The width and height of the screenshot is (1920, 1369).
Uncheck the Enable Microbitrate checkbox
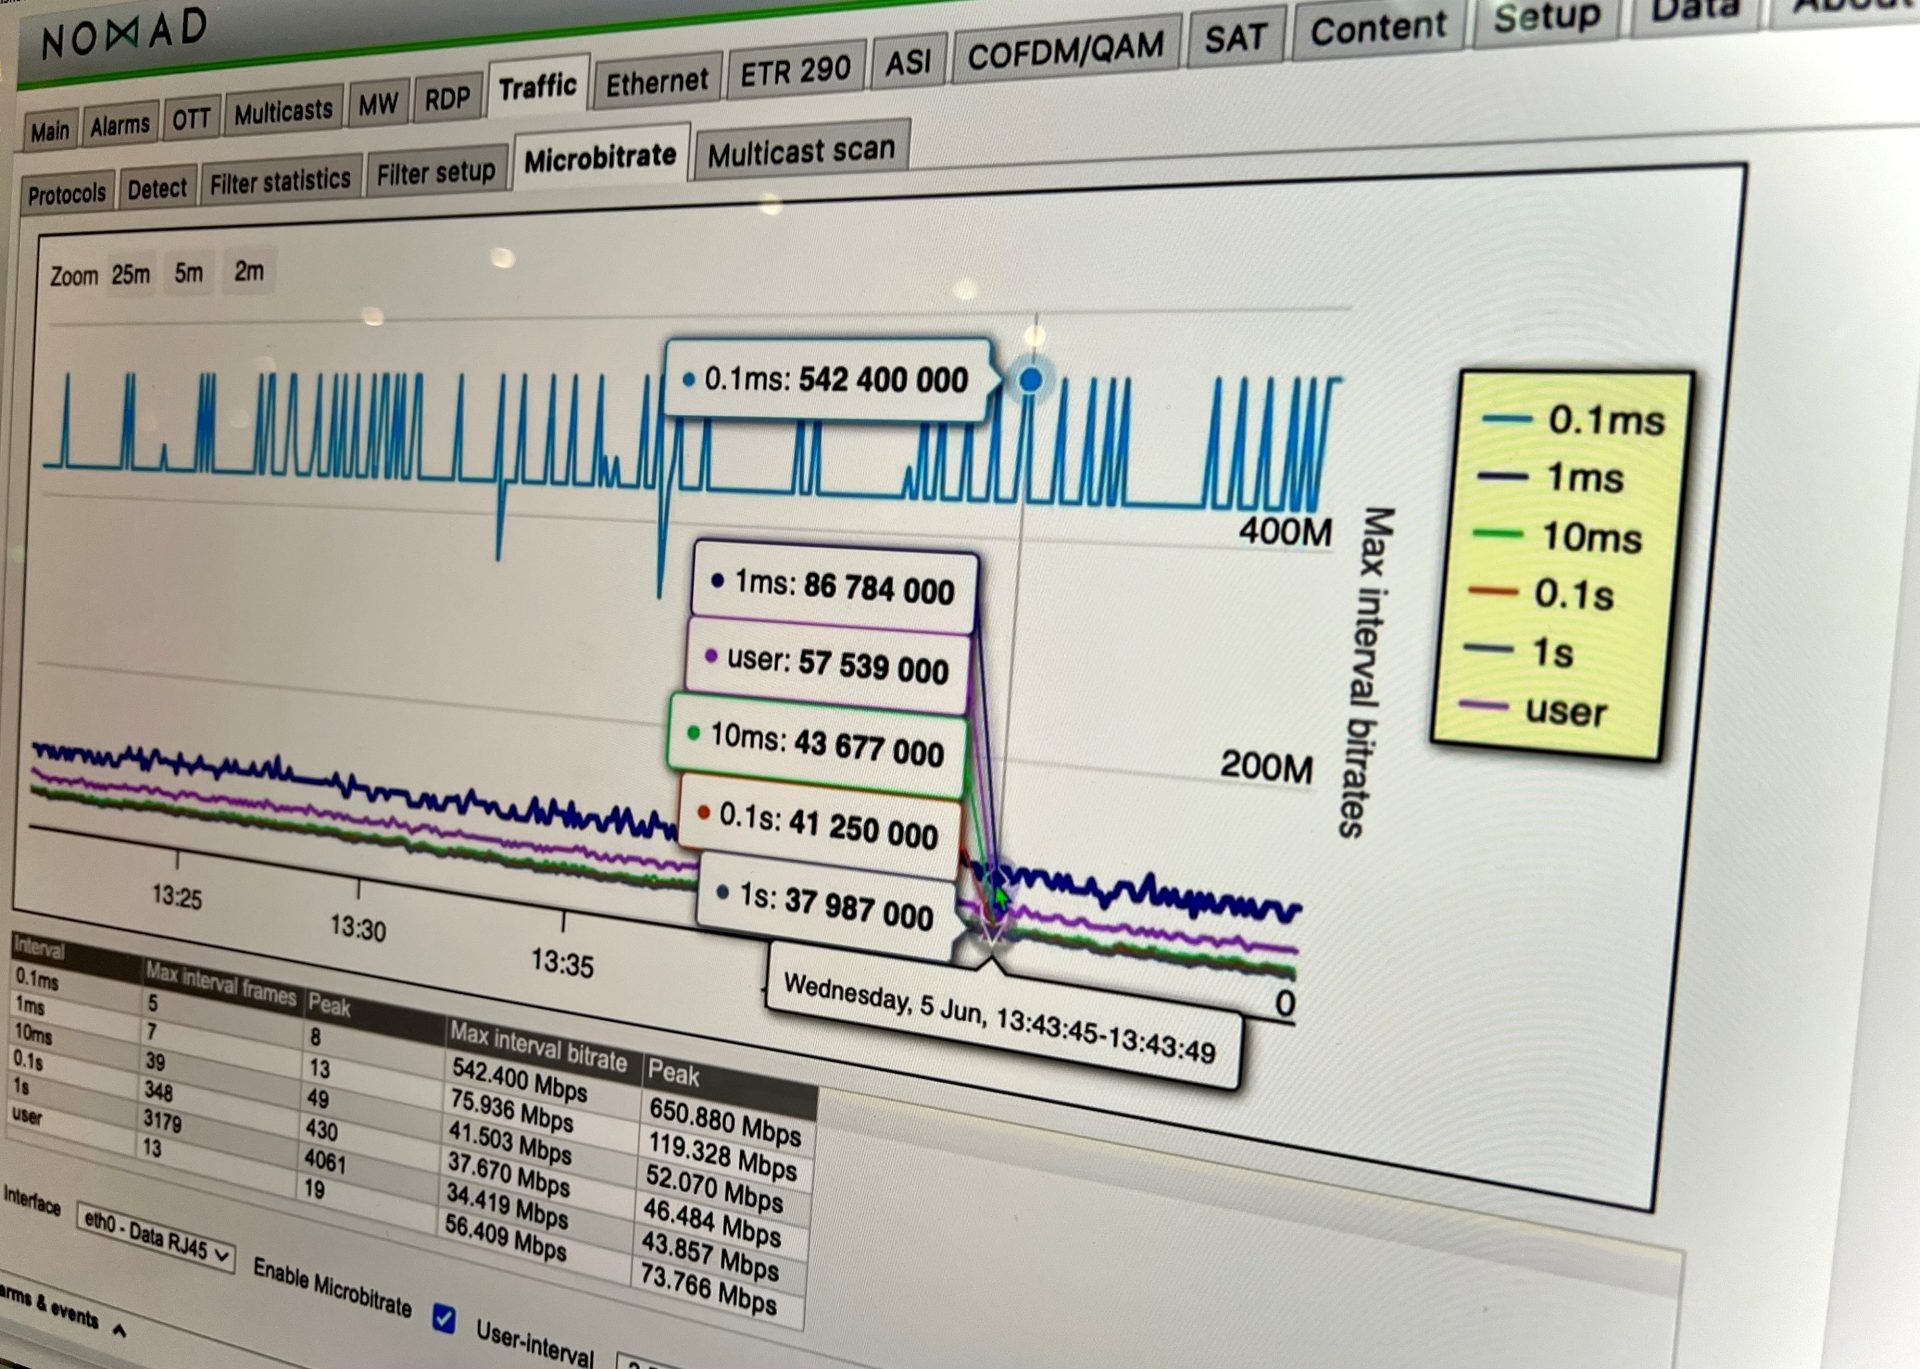pyautogui.click(x=444, y=1319)
